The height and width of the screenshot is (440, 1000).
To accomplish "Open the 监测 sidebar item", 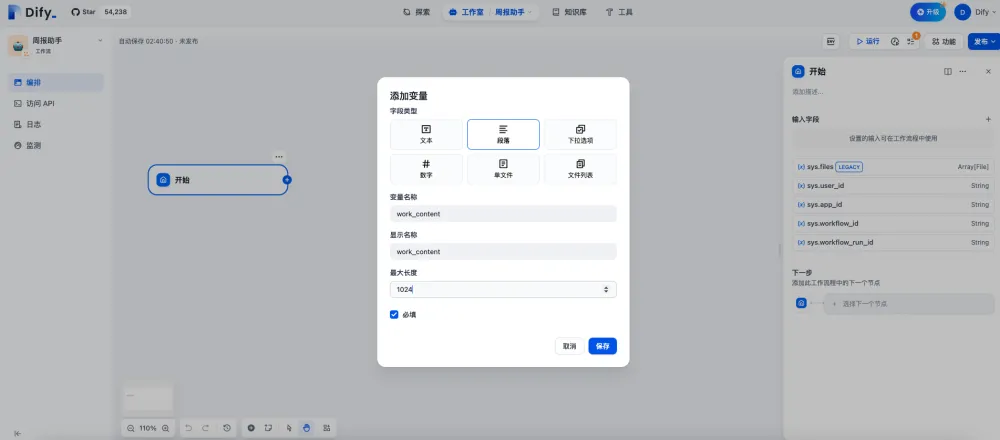I will (55, 145).
